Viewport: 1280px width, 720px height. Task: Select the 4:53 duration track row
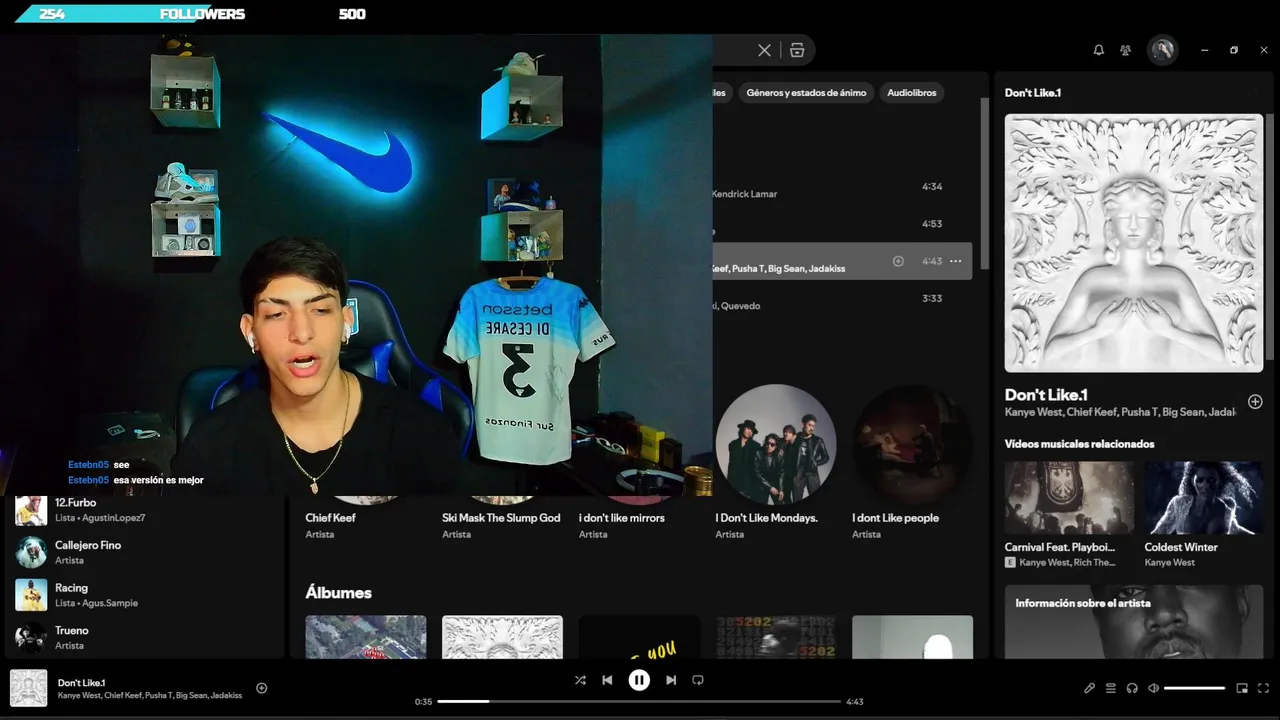[842, 224]
